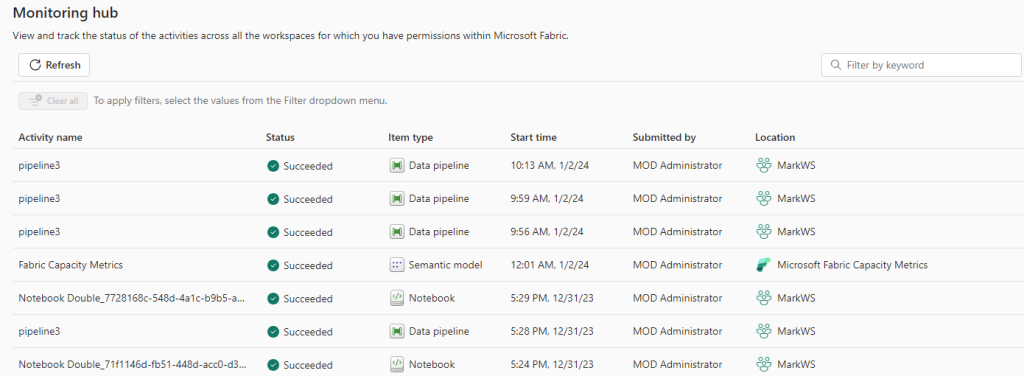The image size is (1024, 376).
Task: Click the Data pipeline icon for the 5:28 PM run
Action: point(396,332)
